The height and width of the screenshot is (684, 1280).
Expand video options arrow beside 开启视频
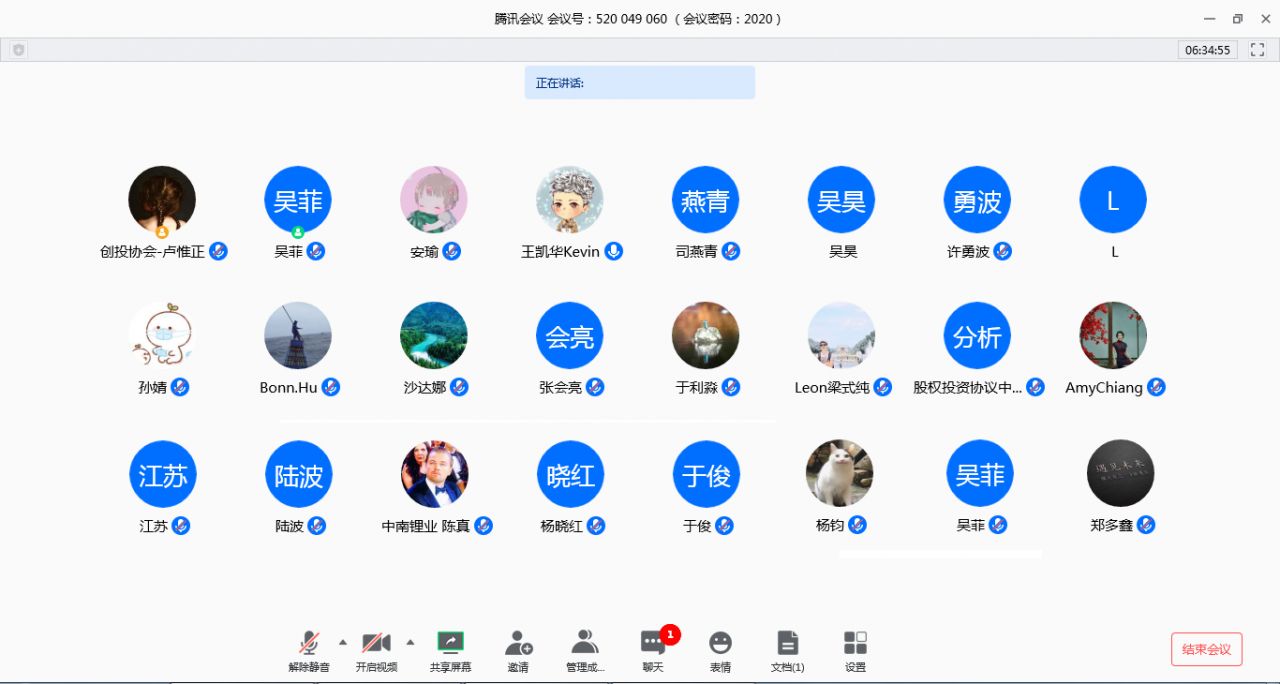pos(410,642)
